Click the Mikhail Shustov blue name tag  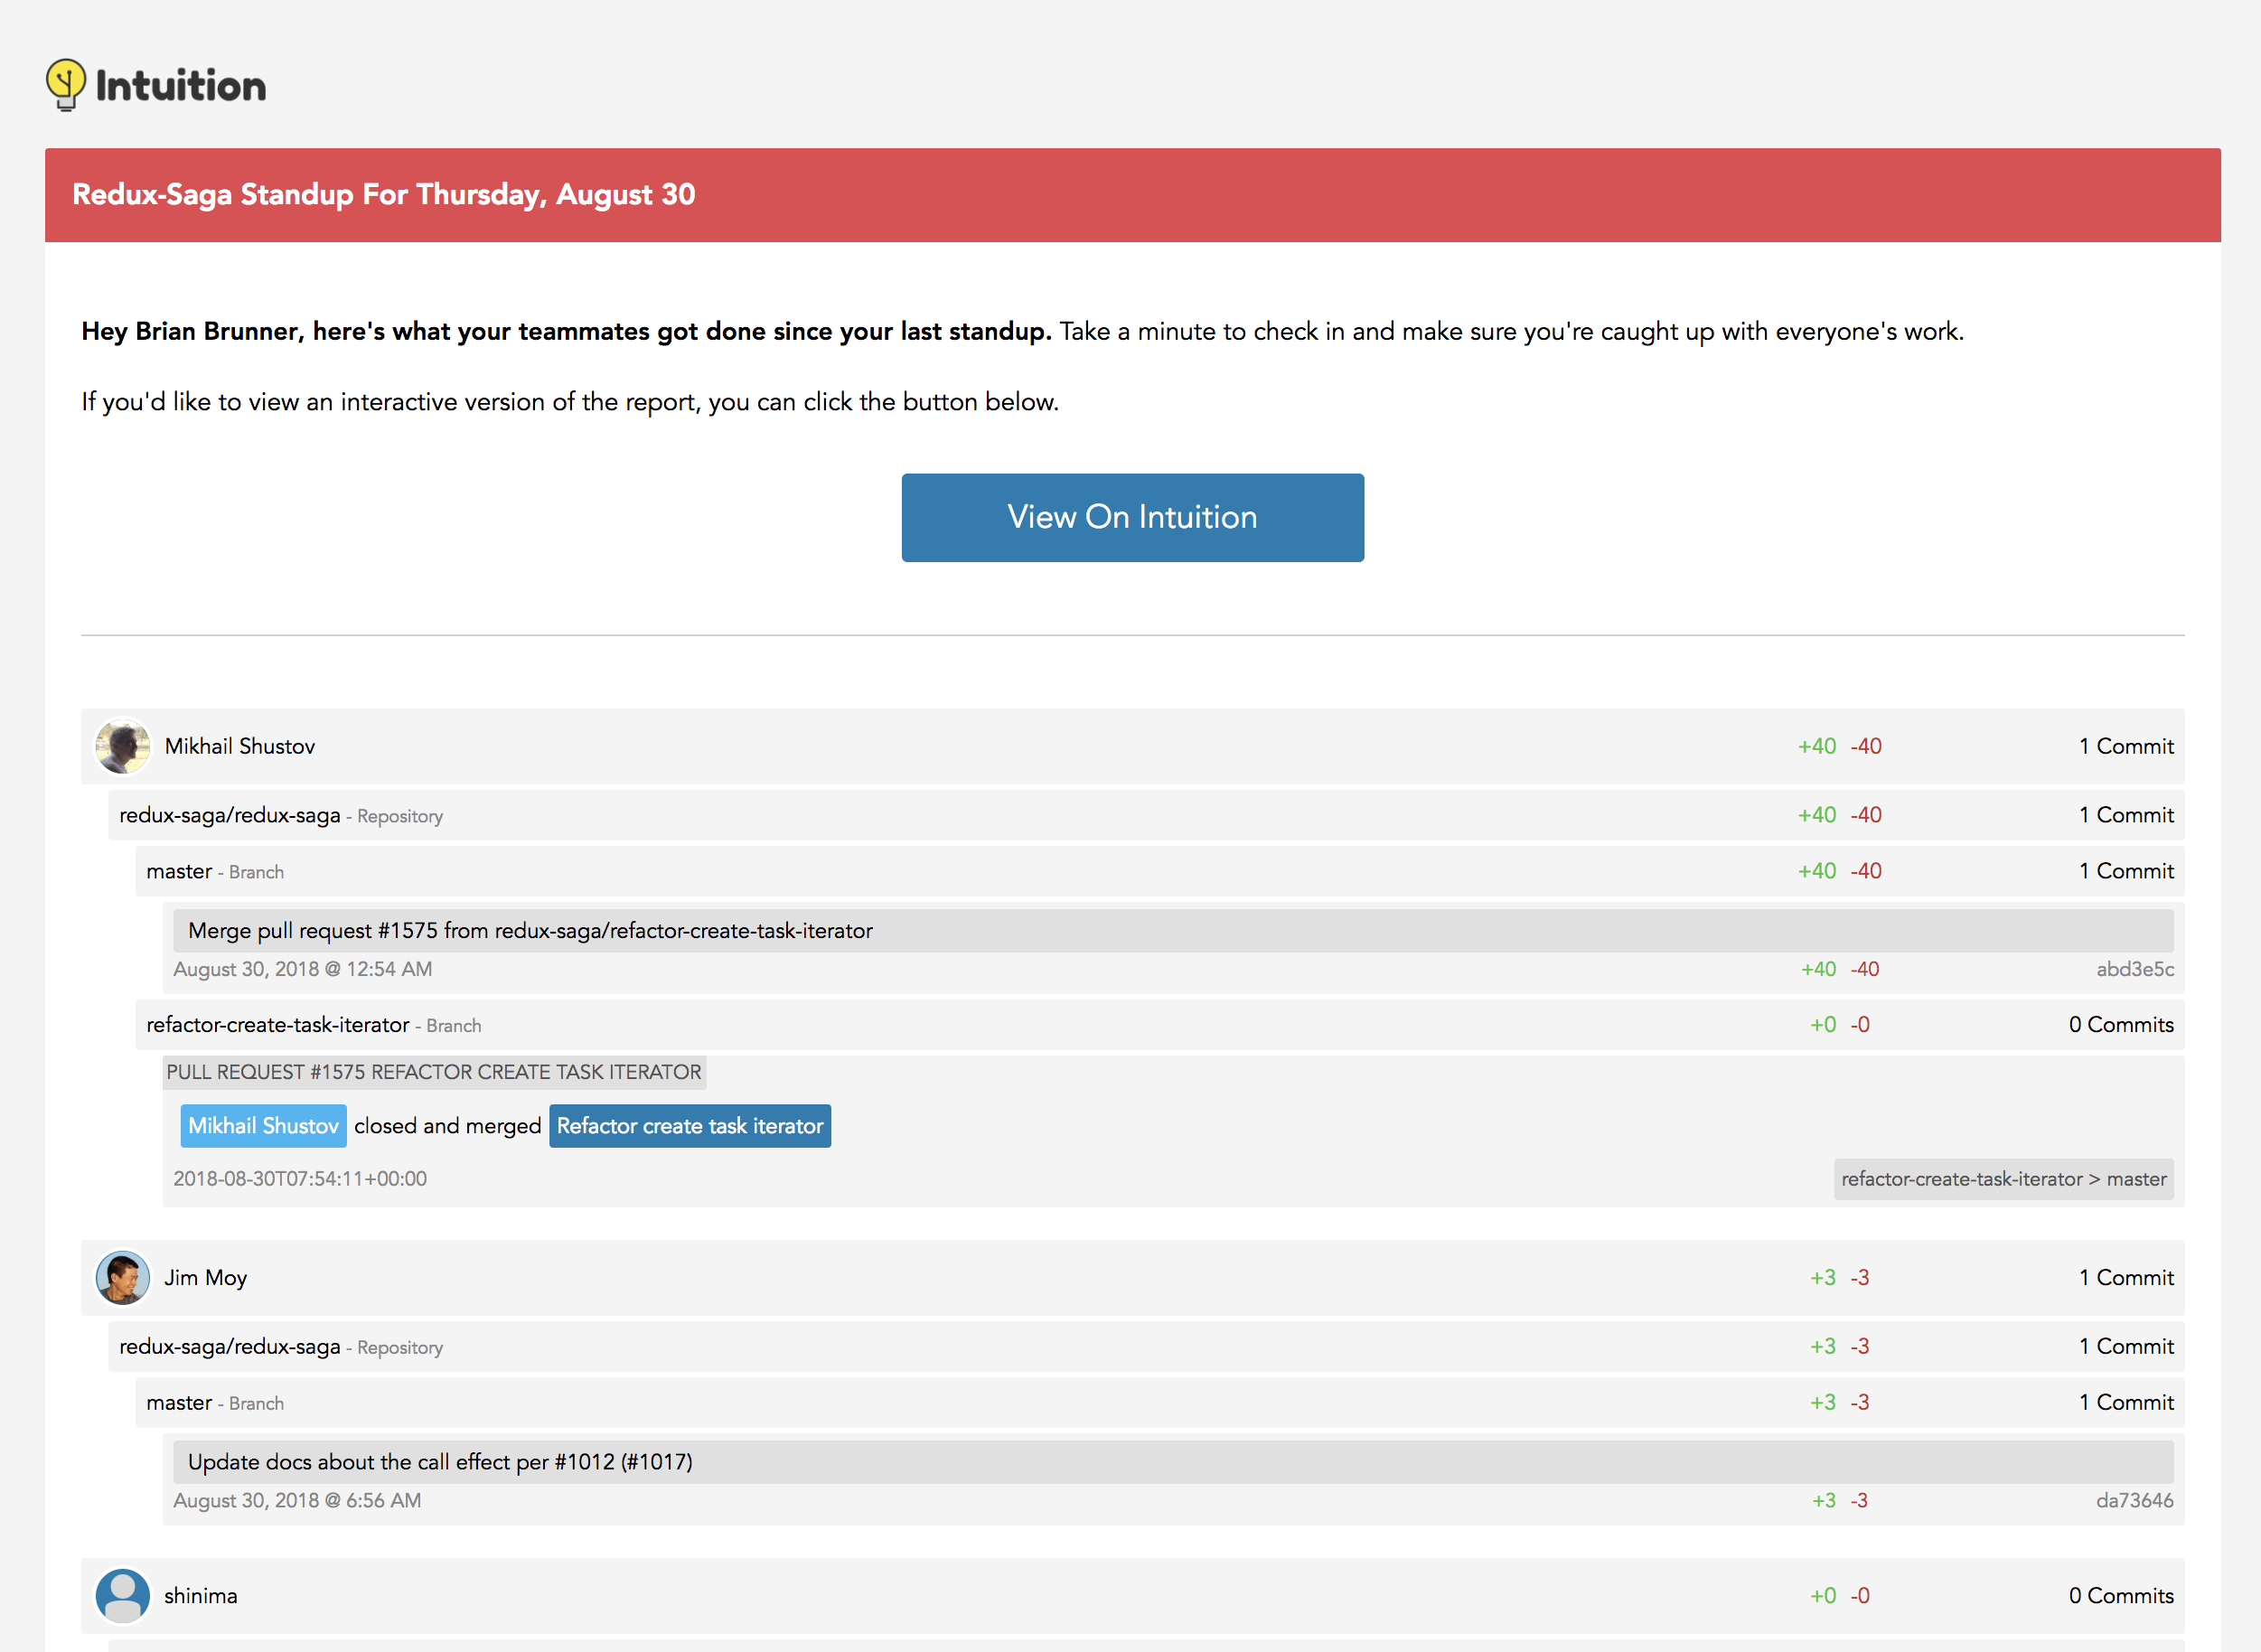coord(263,1126)
